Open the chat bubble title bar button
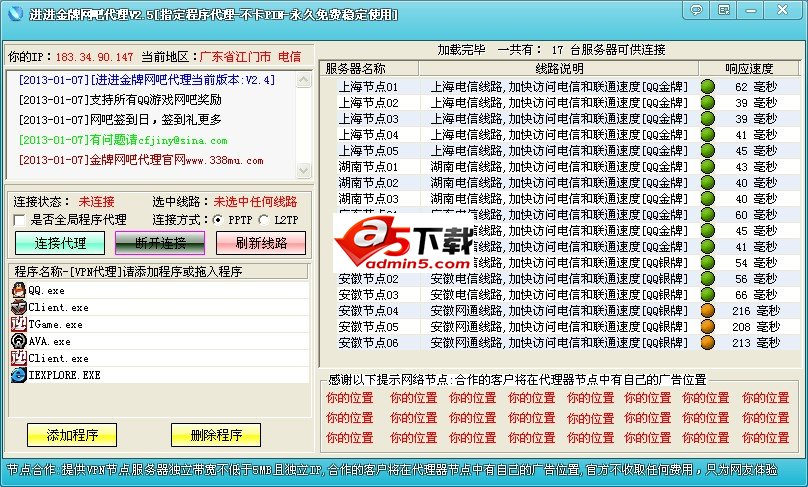The width and height of the screenshot is (808, 487). [x=696, y=10]
